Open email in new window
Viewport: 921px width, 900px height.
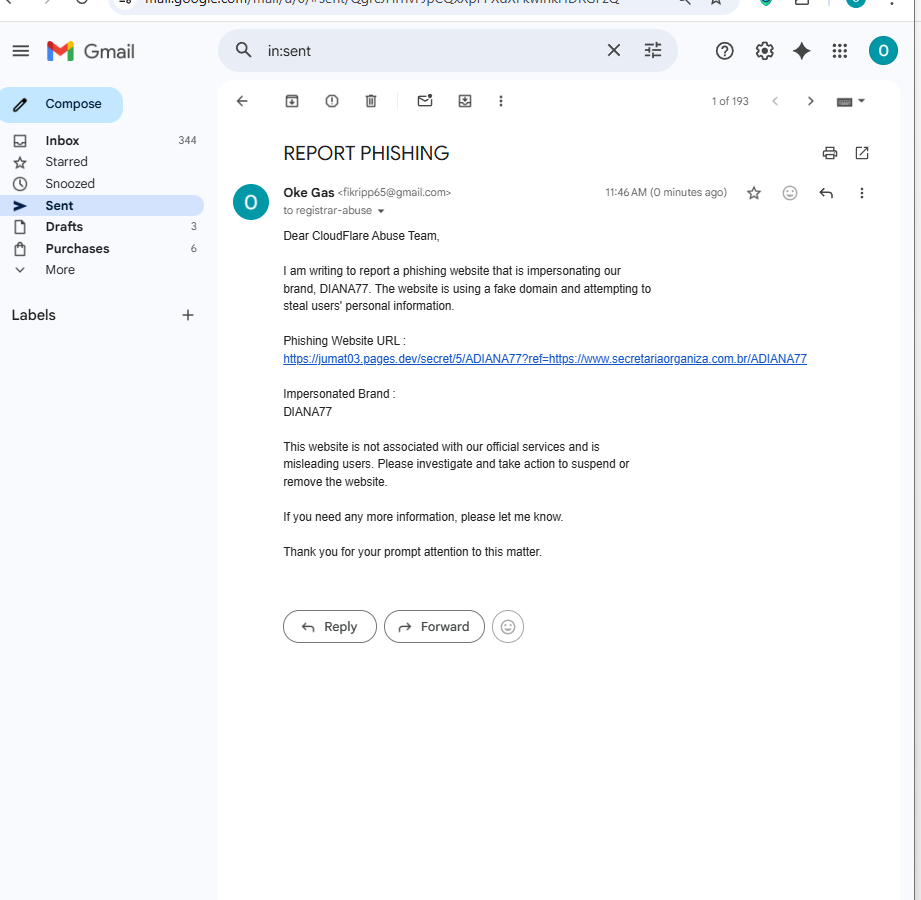(x=862, y=153)
